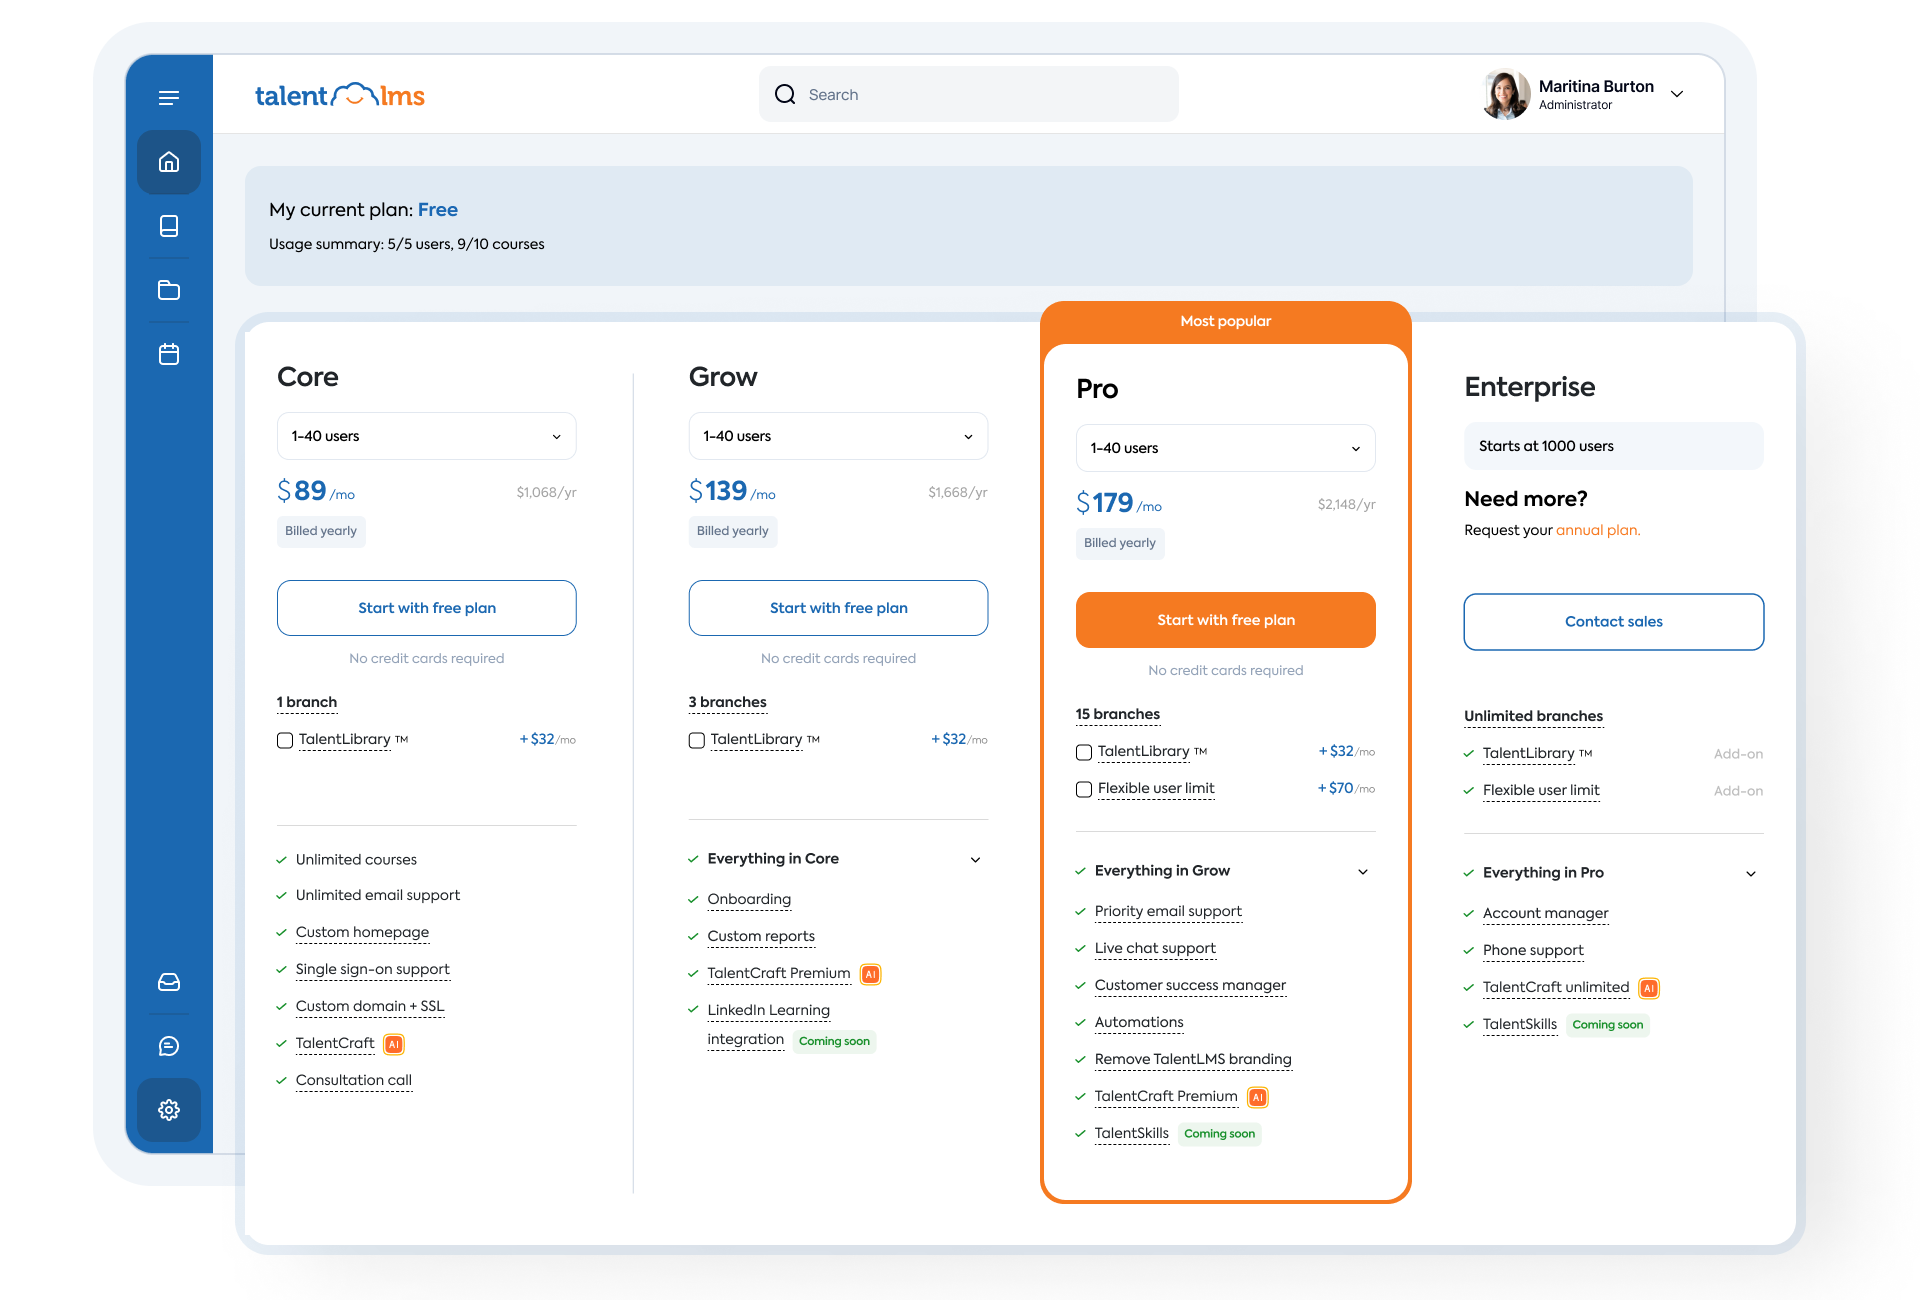The height and width of the screenshot is (1301, 1920).
Task: Open settings gear icon in sidebar
Action: click(169, 1110)
